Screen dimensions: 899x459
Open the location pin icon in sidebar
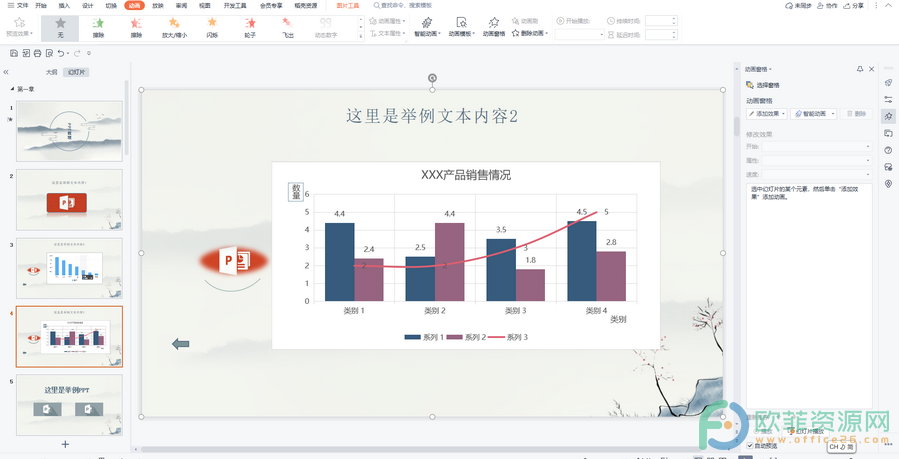pyautogui.click(x=889, y=183)
